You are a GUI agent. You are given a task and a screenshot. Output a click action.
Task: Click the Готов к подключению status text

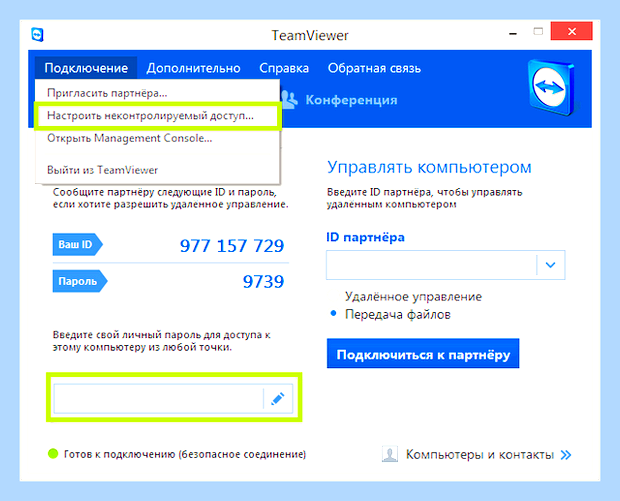pyautogui.click(x=185, y=454)
